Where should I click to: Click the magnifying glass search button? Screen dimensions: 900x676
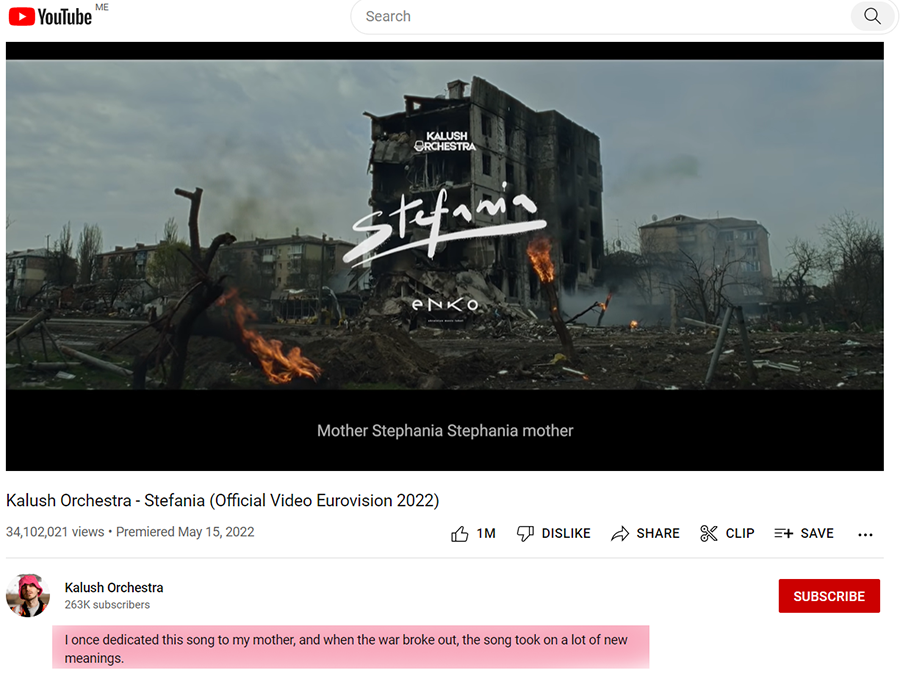[872, 16]
